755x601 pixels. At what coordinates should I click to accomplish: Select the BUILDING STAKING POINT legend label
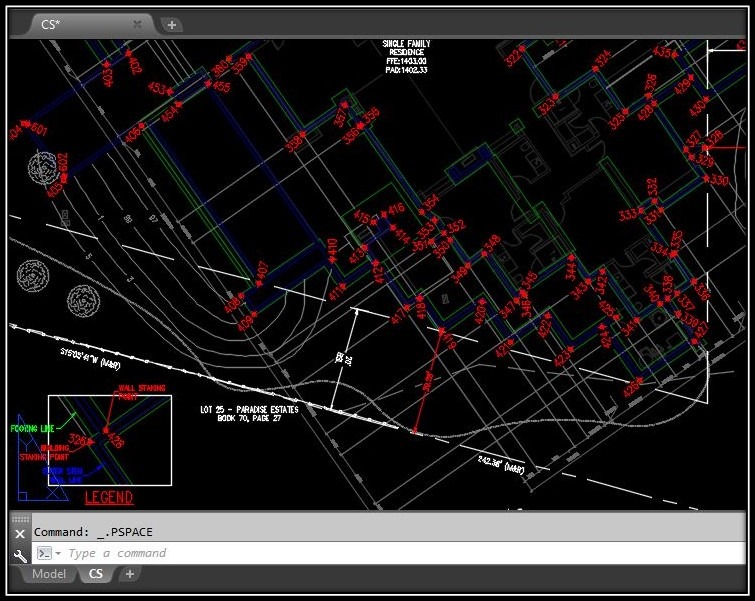click(45, 453)
